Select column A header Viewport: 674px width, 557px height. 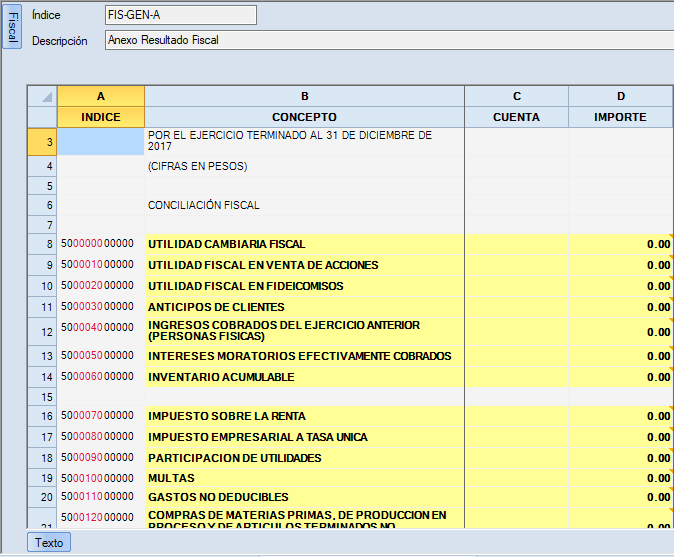[101, 96]
